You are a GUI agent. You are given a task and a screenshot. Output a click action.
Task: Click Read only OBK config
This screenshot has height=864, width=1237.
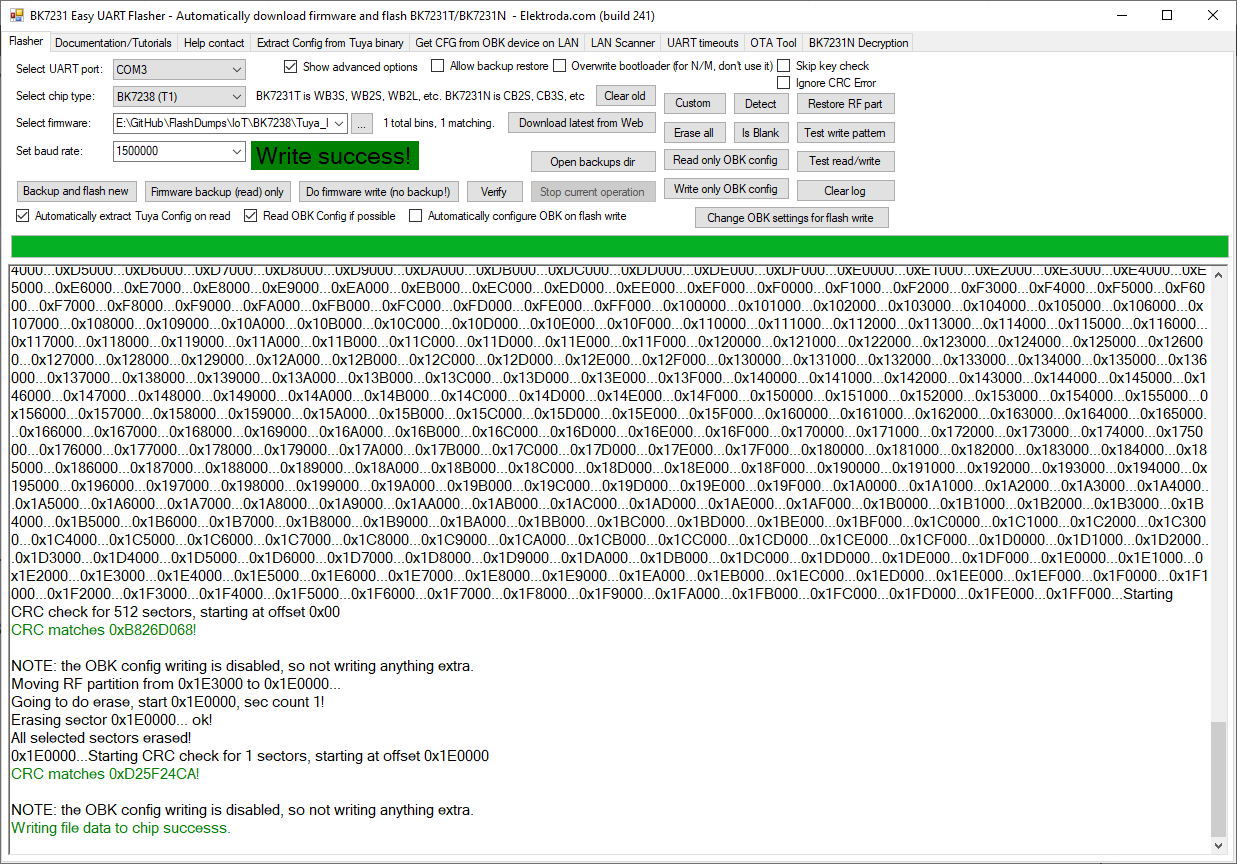click(x=725, y=160)
